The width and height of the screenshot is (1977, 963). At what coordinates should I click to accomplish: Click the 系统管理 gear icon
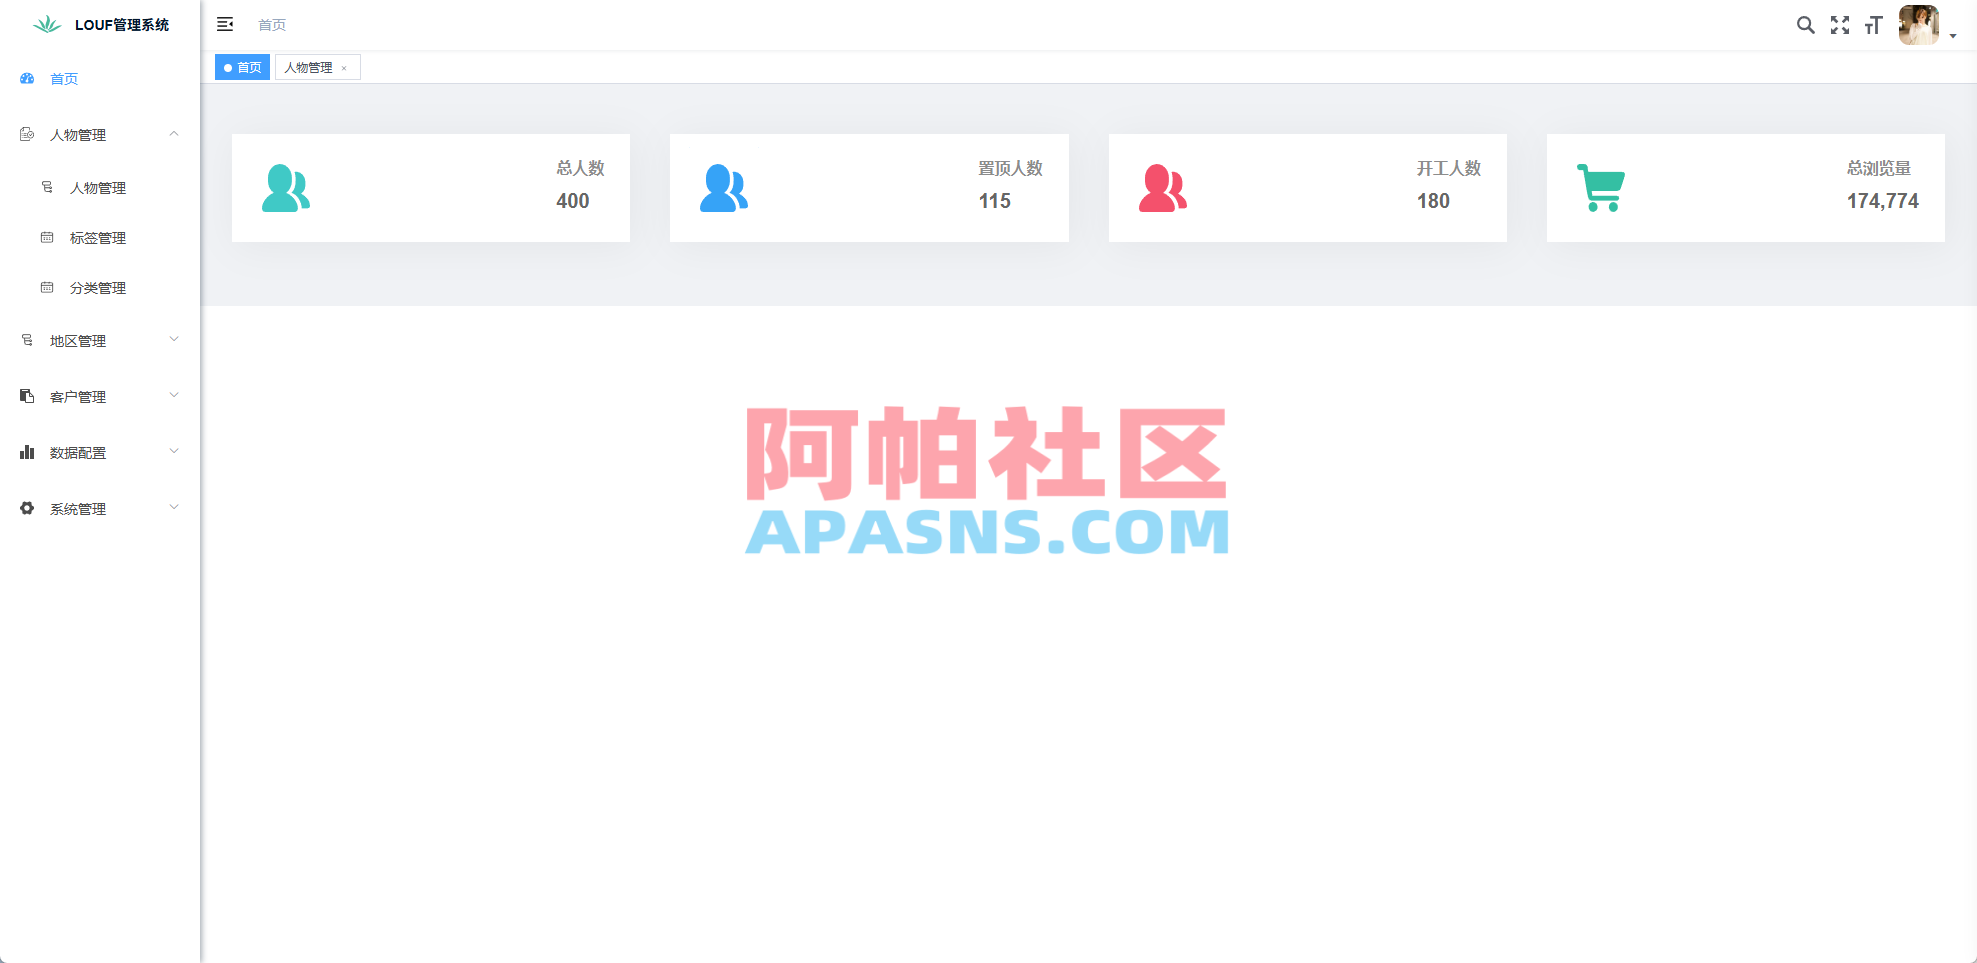click(27, 508)
